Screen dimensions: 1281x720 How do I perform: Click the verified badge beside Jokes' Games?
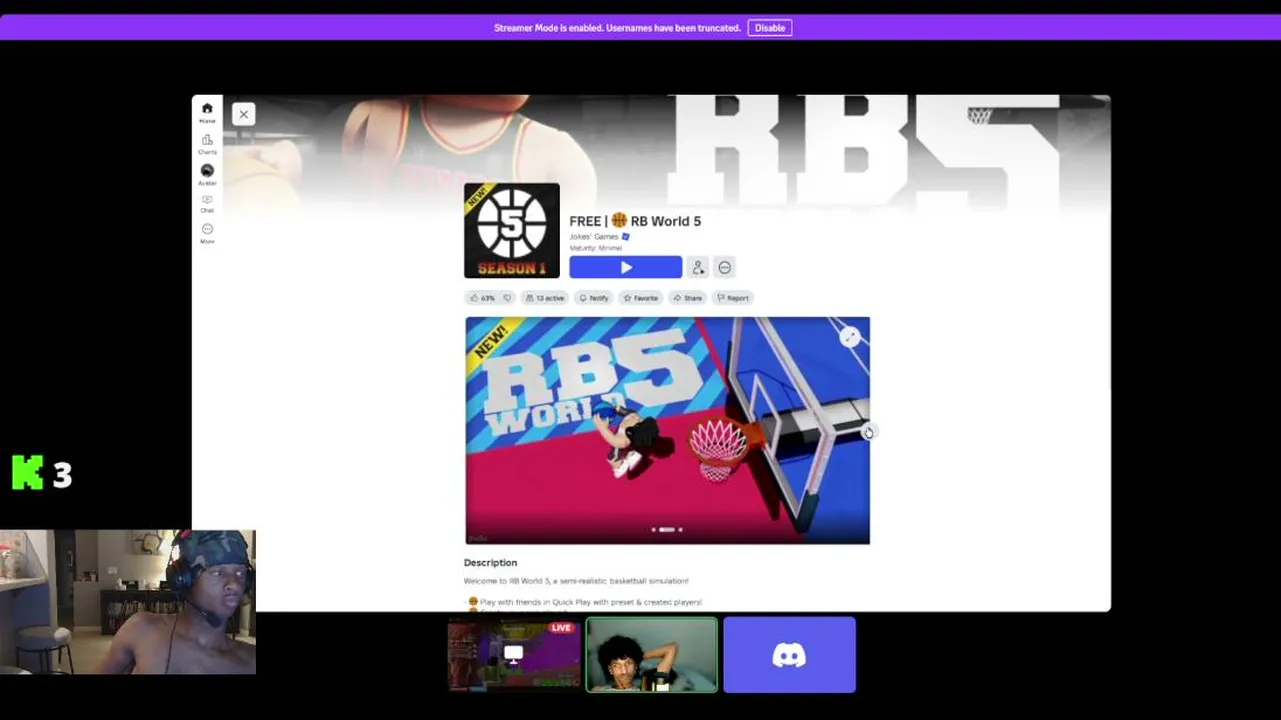coord(626,237)
